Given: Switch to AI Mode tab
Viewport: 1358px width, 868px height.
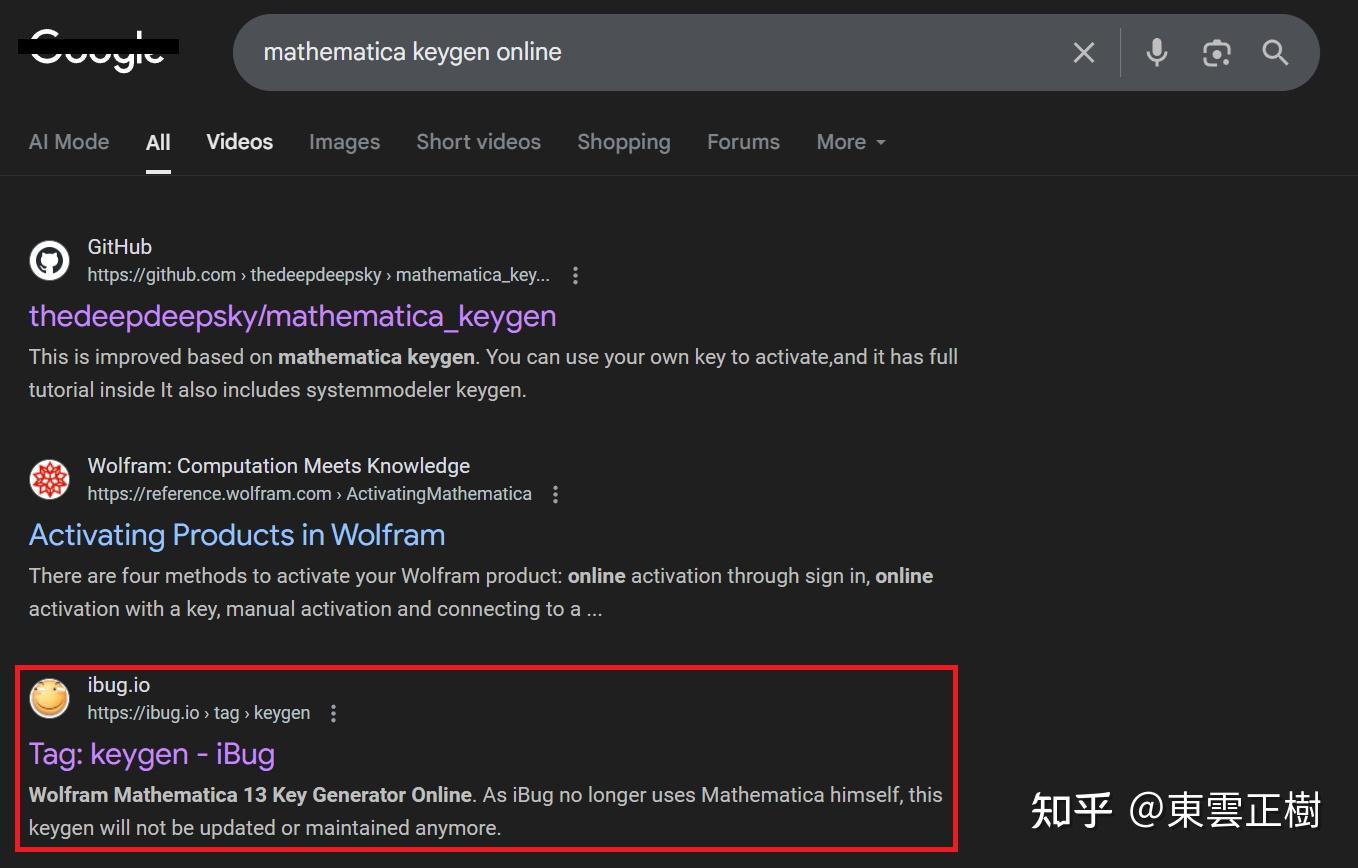Looking at the screenshot, I should [69, 142].
